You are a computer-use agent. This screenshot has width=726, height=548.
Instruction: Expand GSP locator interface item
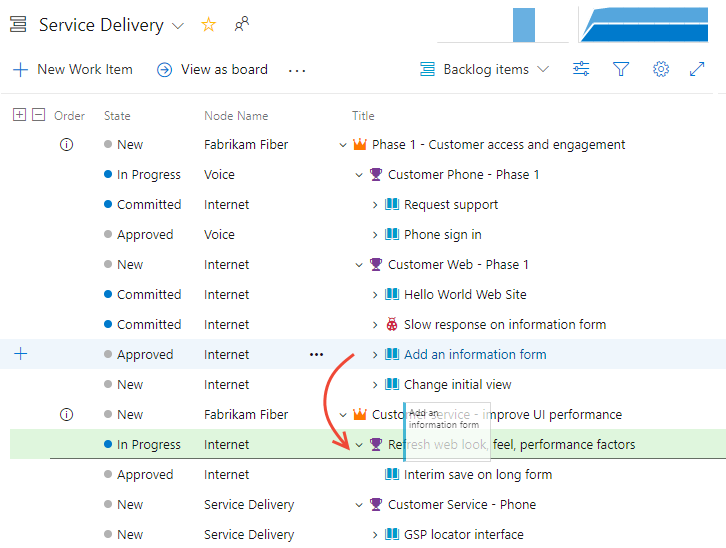[375, 535]
